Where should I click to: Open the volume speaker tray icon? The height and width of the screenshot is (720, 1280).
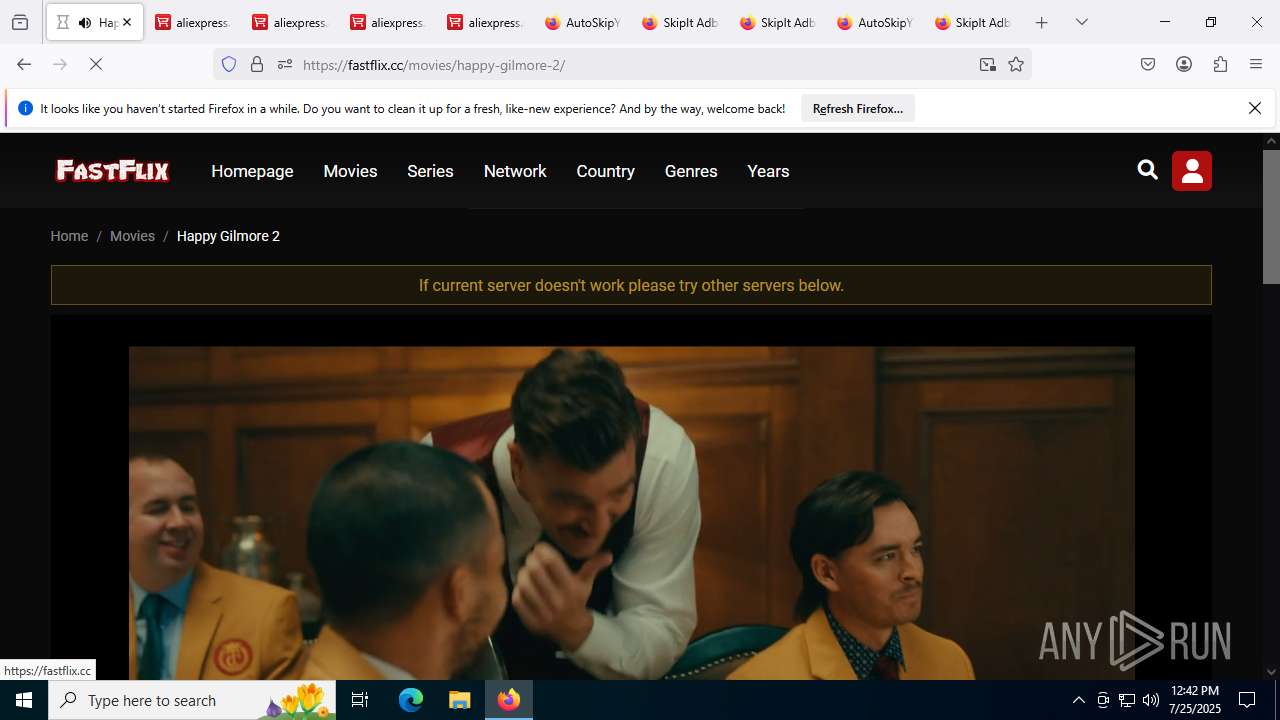(x=1151, y=700)
